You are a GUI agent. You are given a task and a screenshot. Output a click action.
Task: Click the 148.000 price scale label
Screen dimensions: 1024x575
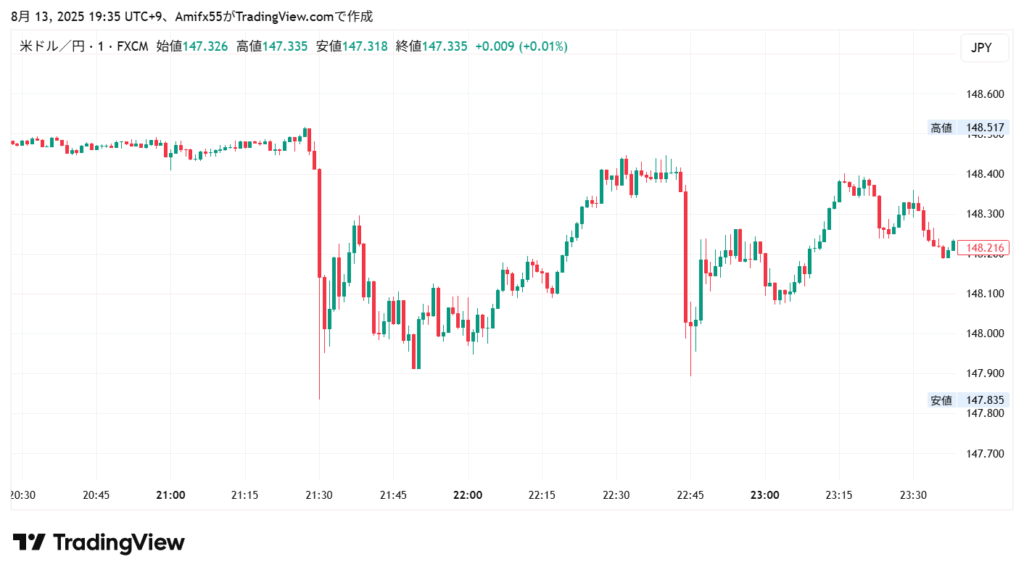coord(984,334)
